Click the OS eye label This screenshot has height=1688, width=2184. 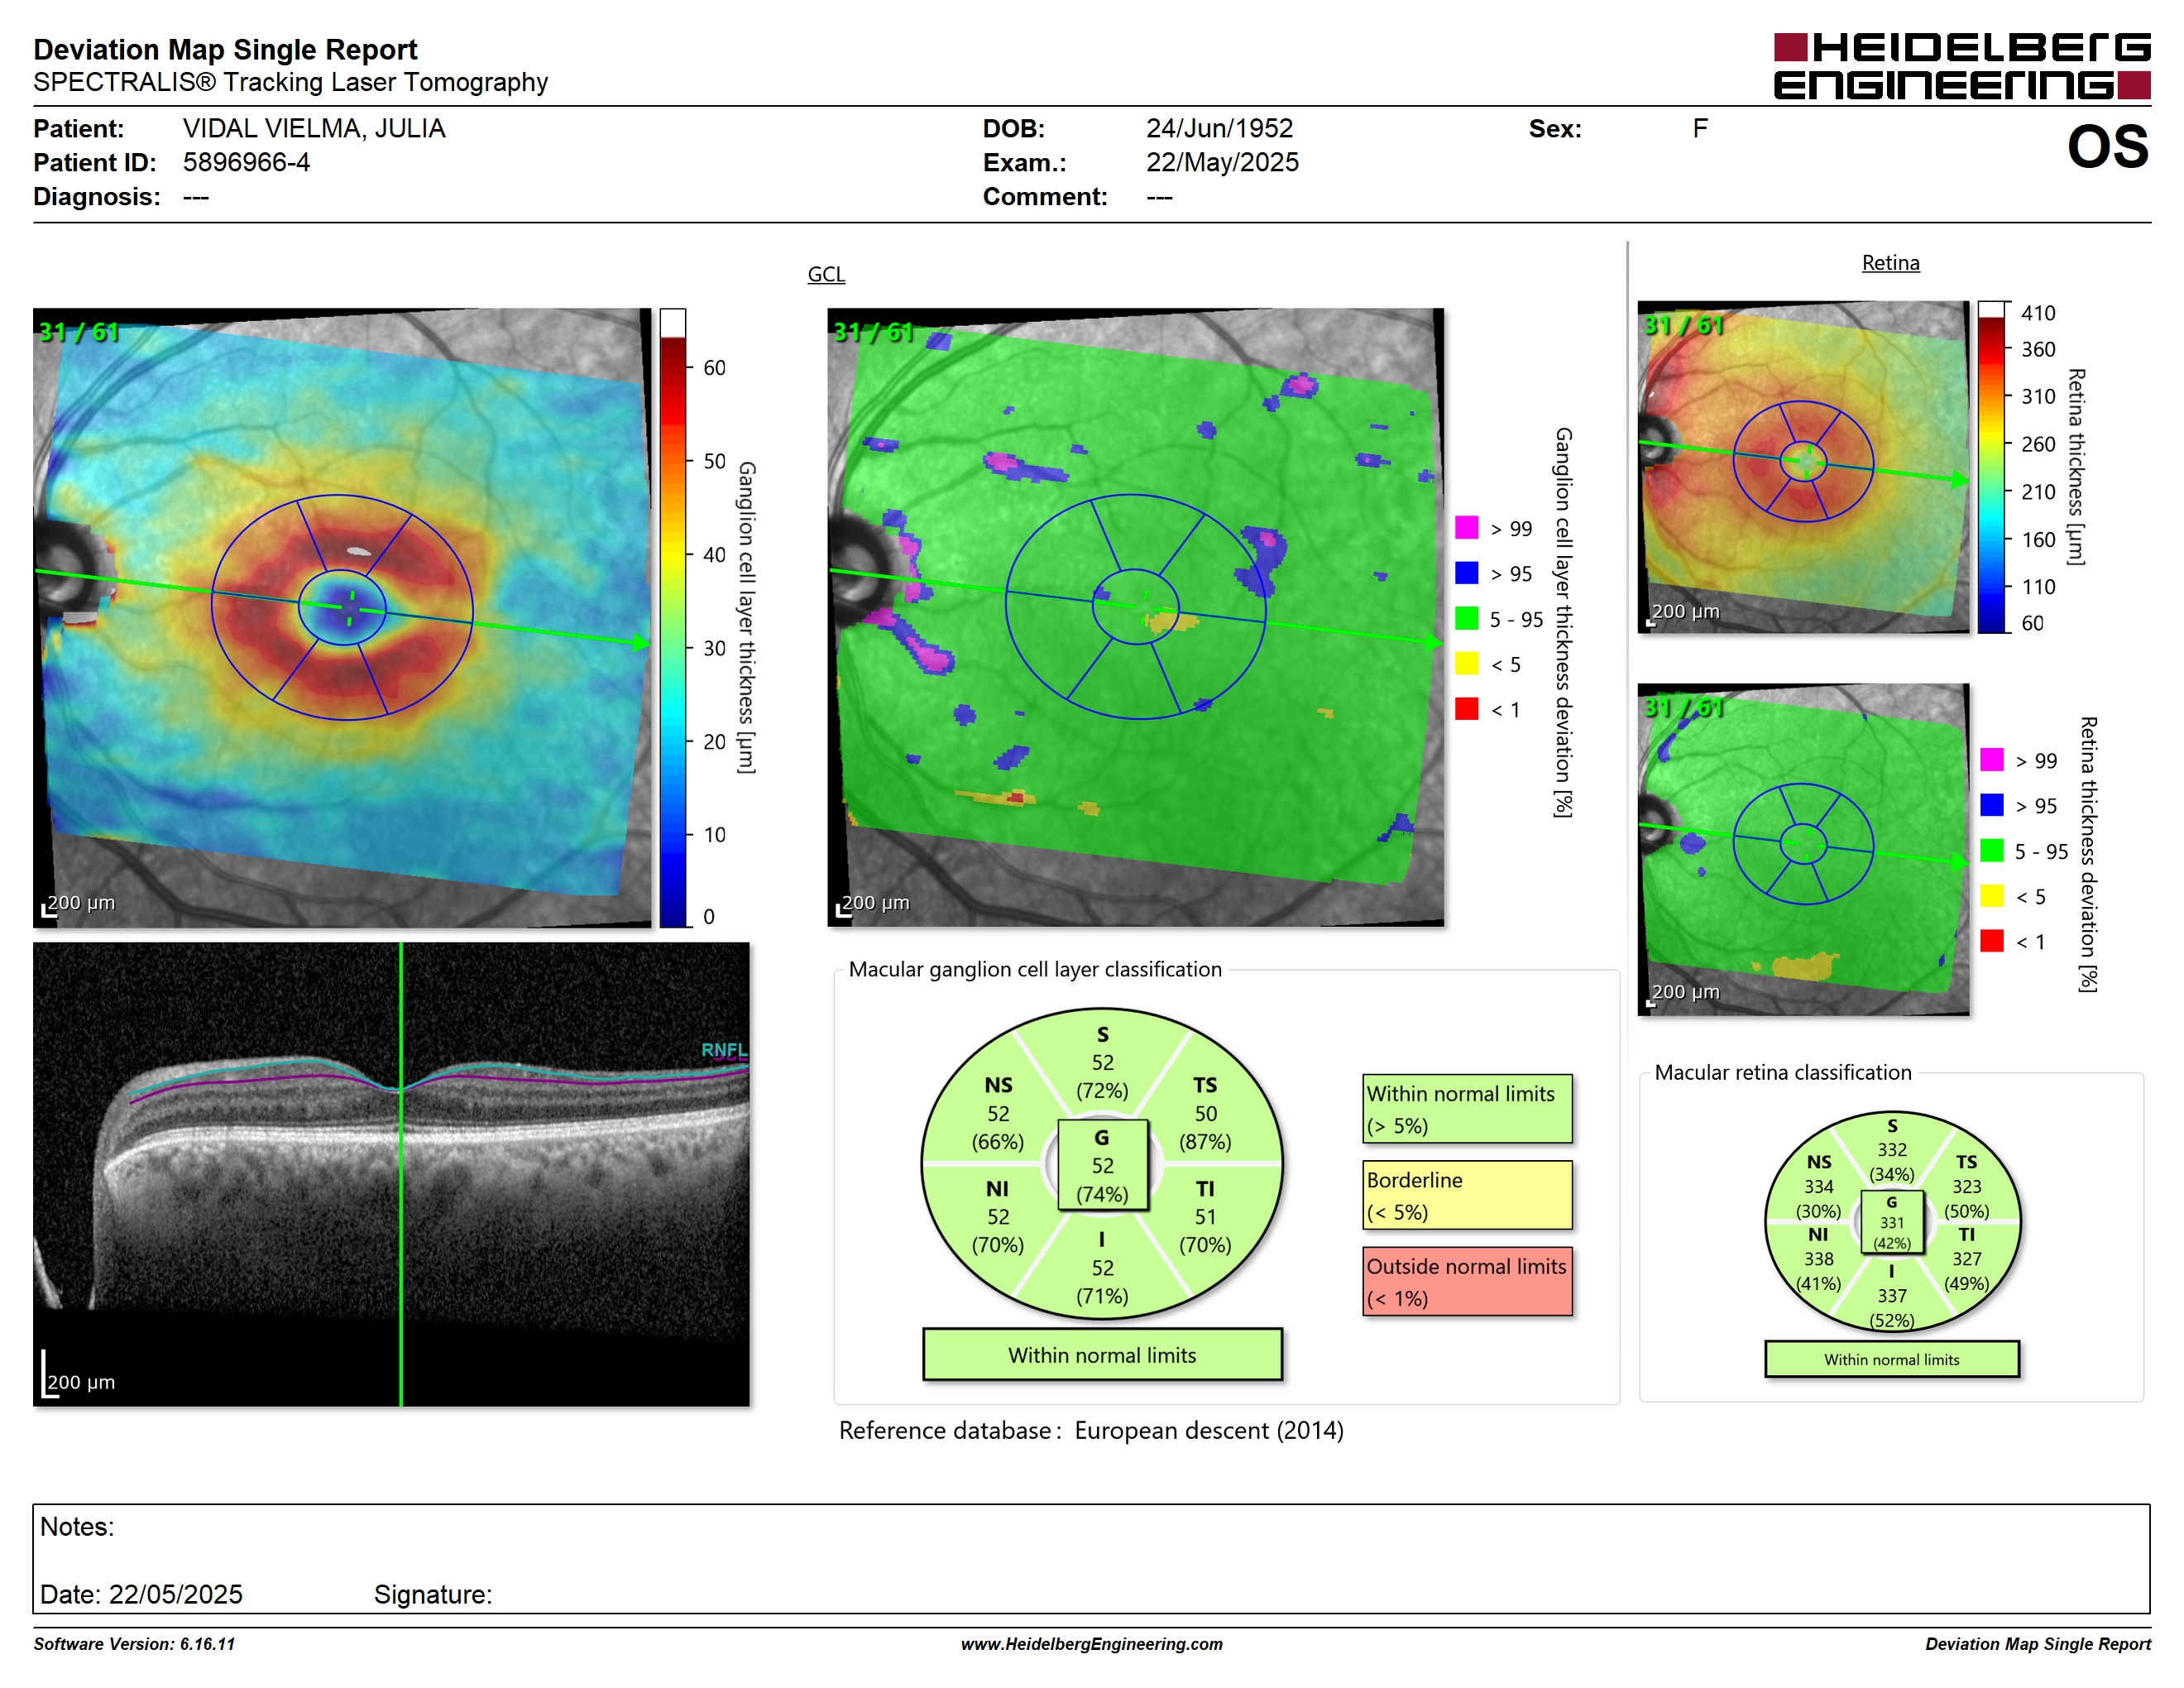2107,147
